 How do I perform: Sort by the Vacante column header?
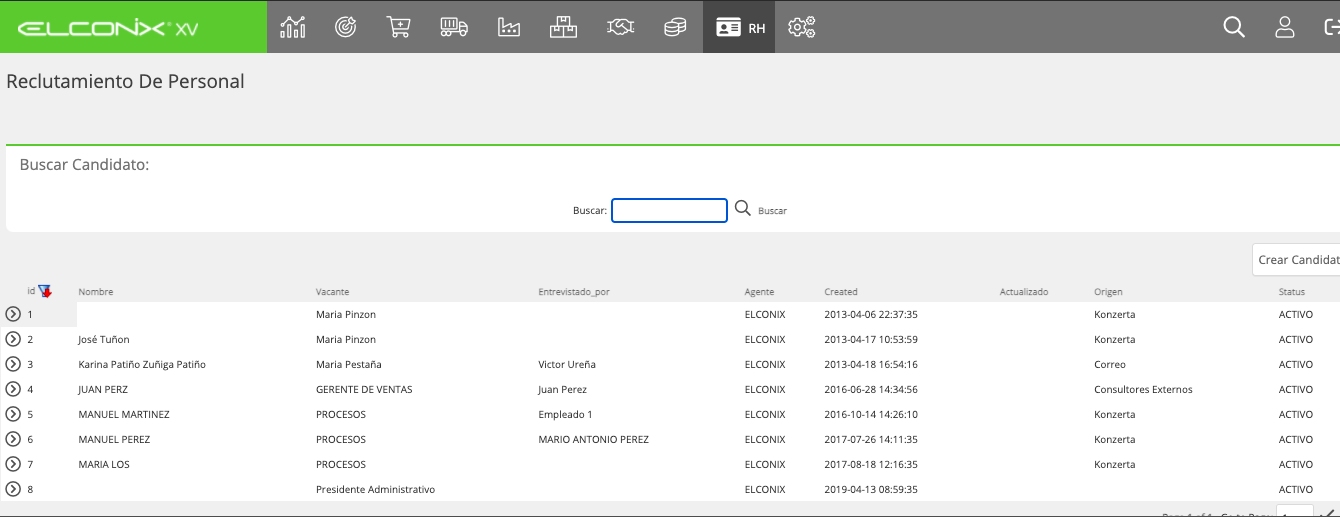pos(332,292)
